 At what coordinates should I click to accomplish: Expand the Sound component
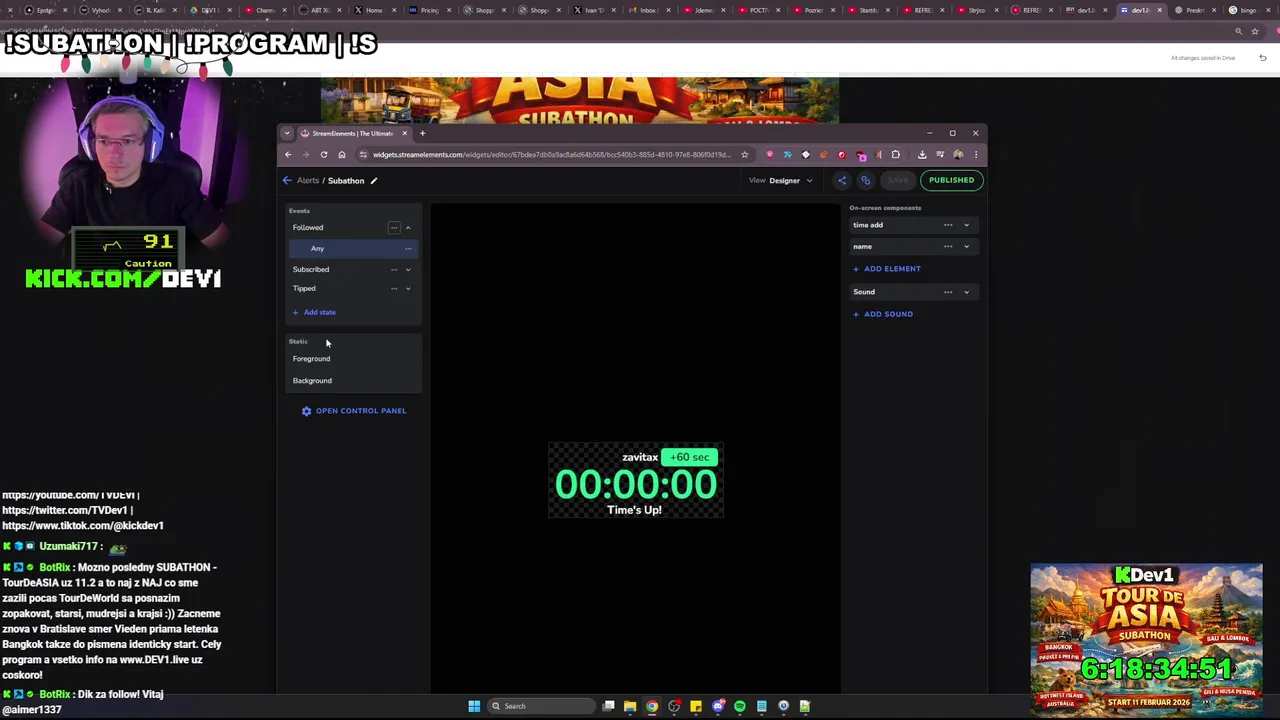click(966, 293)
